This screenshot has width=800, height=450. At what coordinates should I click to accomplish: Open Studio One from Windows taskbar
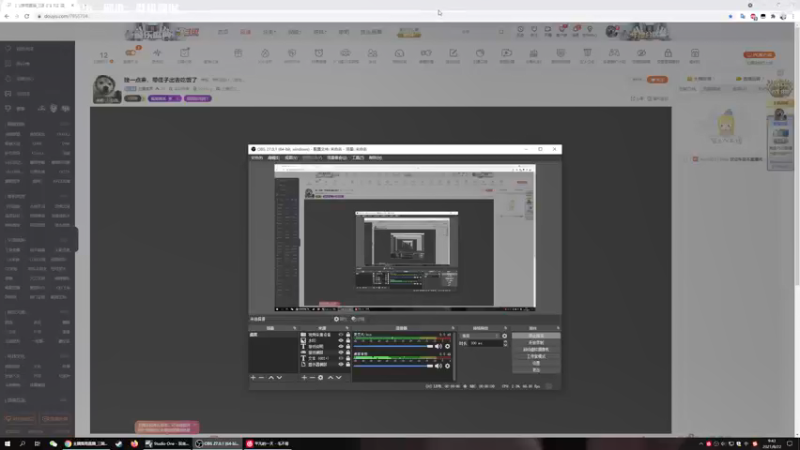click(x=167, y=444)
